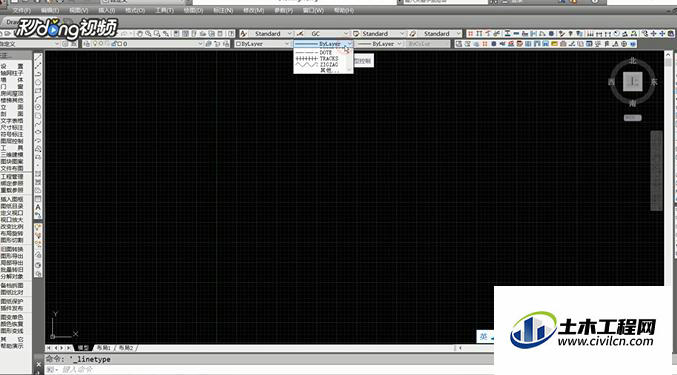Open the 工具(T) menu
This screenshot has width=677, height=375.
(x=165, y=10)
